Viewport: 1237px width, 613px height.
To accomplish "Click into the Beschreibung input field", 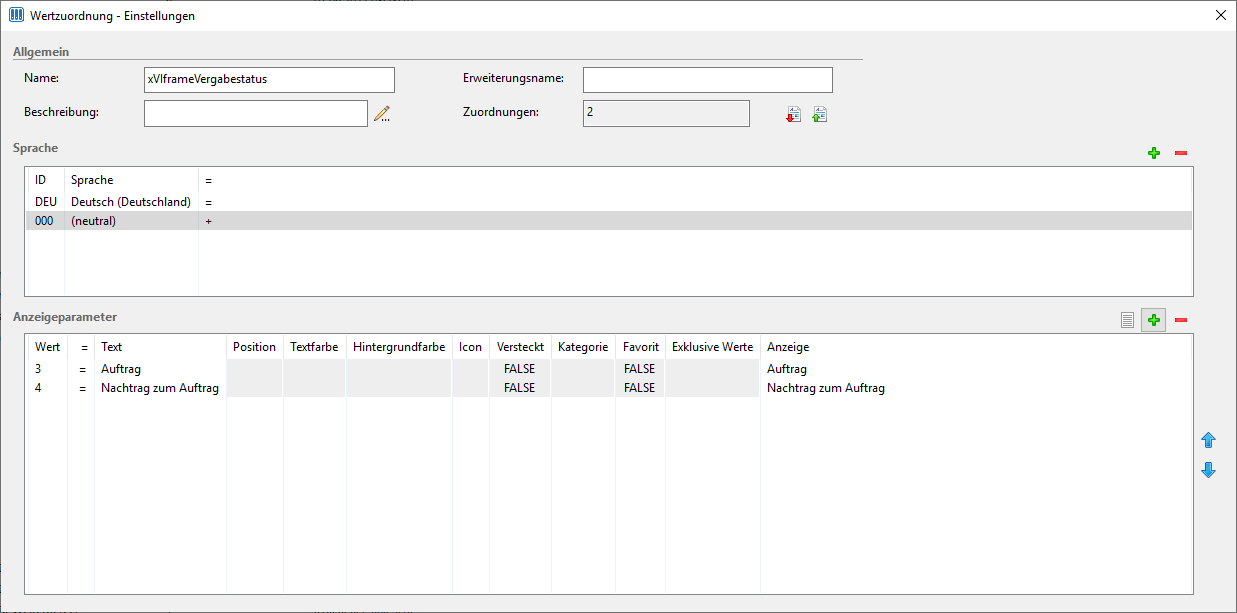I will click(x=256, y=113).
